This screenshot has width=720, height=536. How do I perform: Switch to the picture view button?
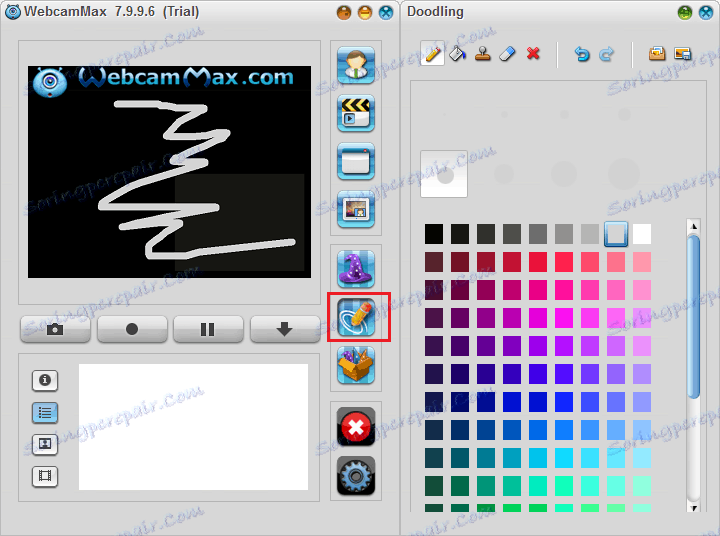pyautogui.click(x=45, y=444)
